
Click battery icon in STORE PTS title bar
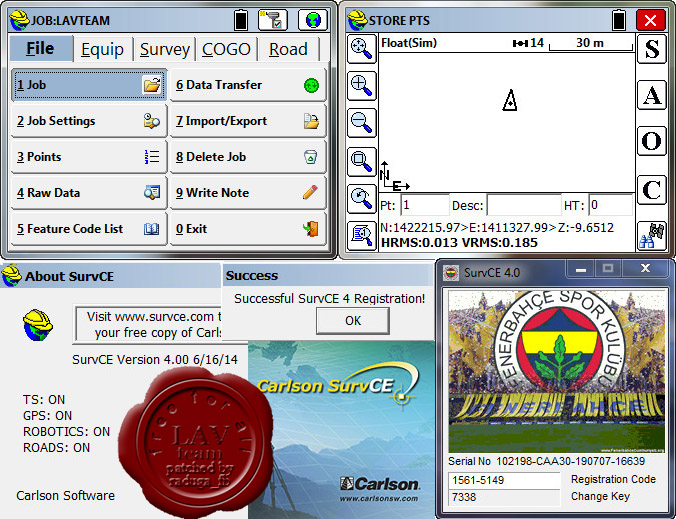pyautogui.click(x=619, y=20)
